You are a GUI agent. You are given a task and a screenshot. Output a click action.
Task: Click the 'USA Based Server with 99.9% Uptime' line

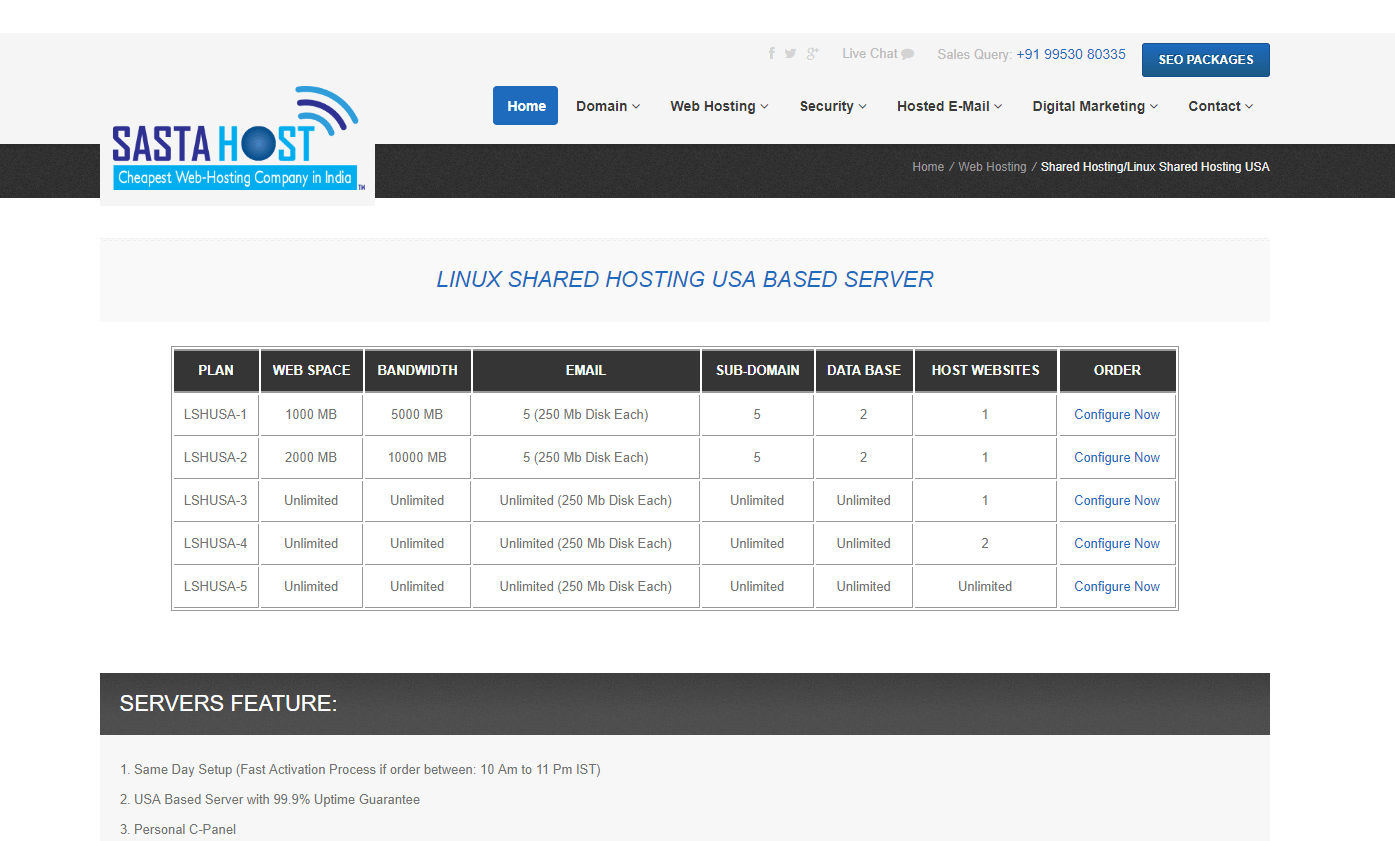270,800
